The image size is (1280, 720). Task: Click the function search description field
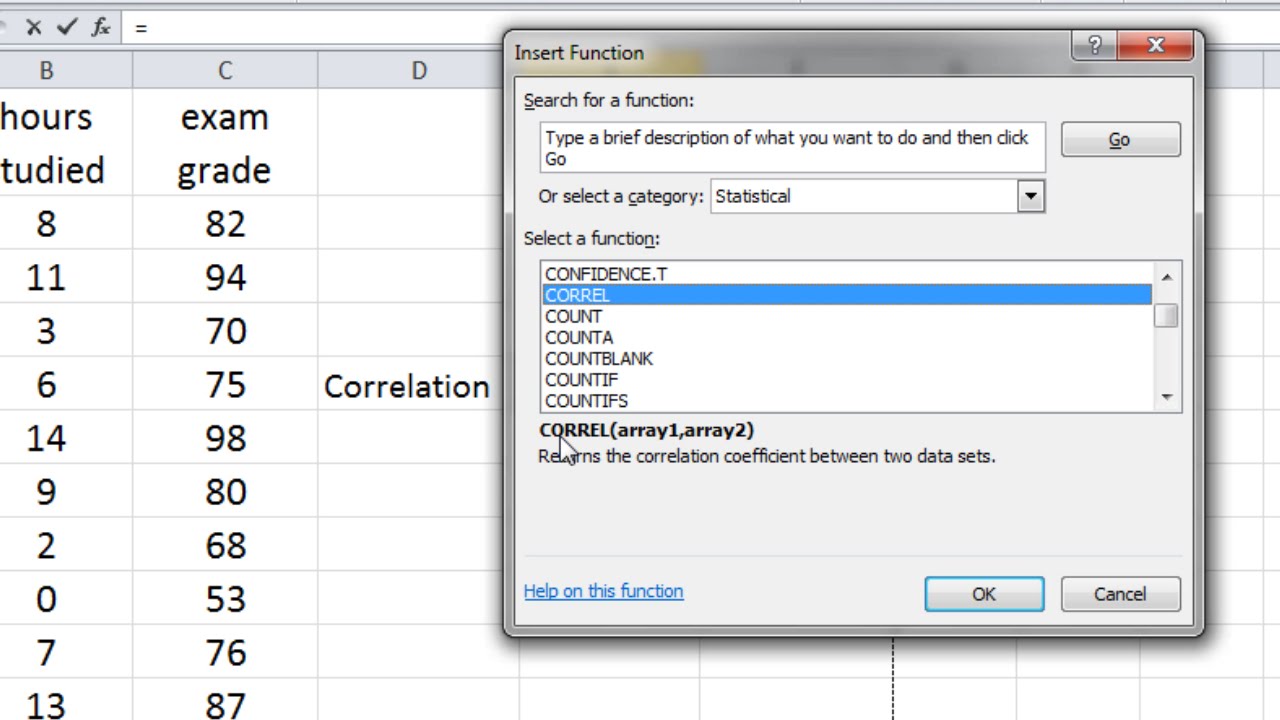pyautogui.click(x=792, y=148)
